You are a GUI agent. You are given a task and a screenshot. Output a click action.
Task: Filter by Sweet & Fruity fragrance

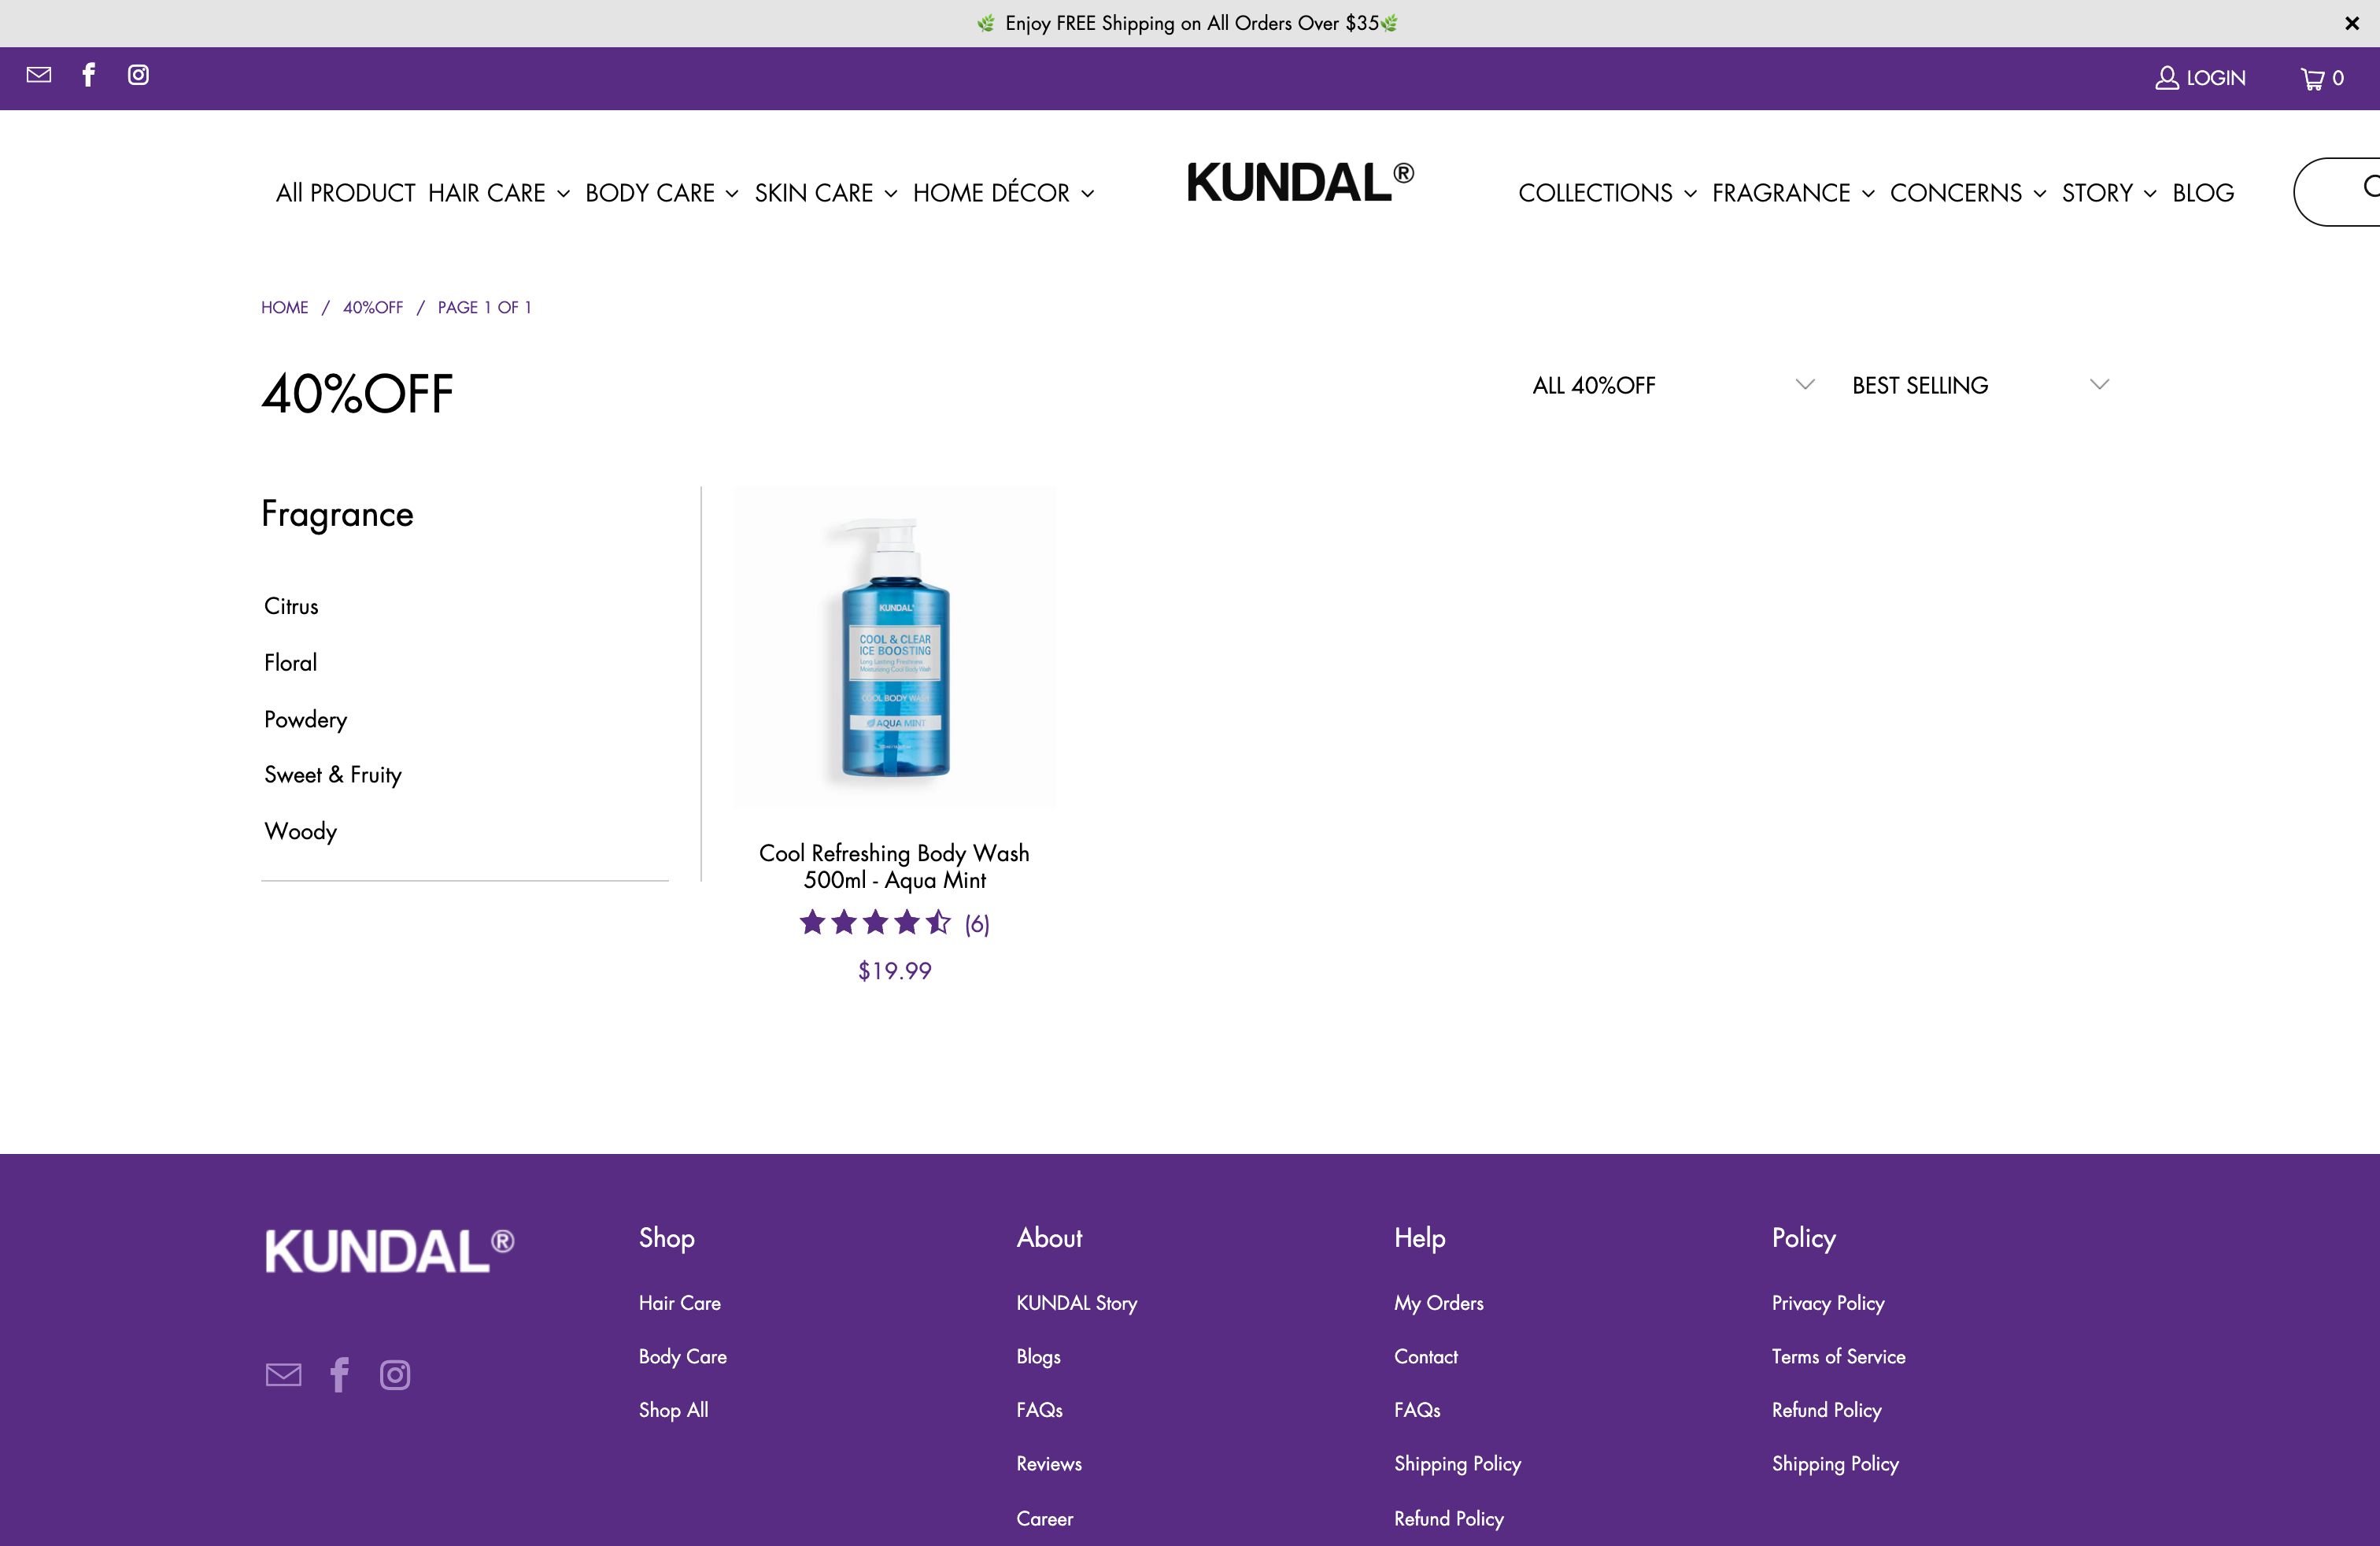(x=333, y=775)
